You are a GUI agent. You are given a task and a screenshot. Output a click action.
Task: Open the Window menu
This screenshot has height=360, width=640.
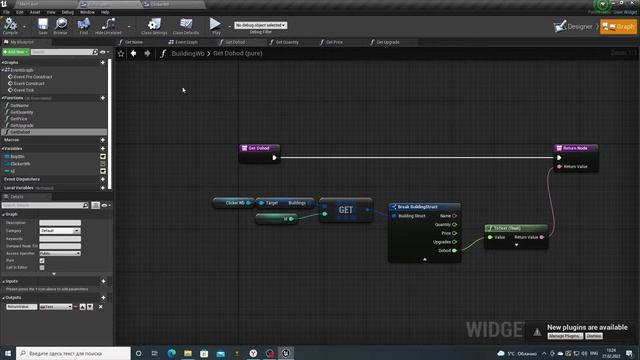[87, 12]
